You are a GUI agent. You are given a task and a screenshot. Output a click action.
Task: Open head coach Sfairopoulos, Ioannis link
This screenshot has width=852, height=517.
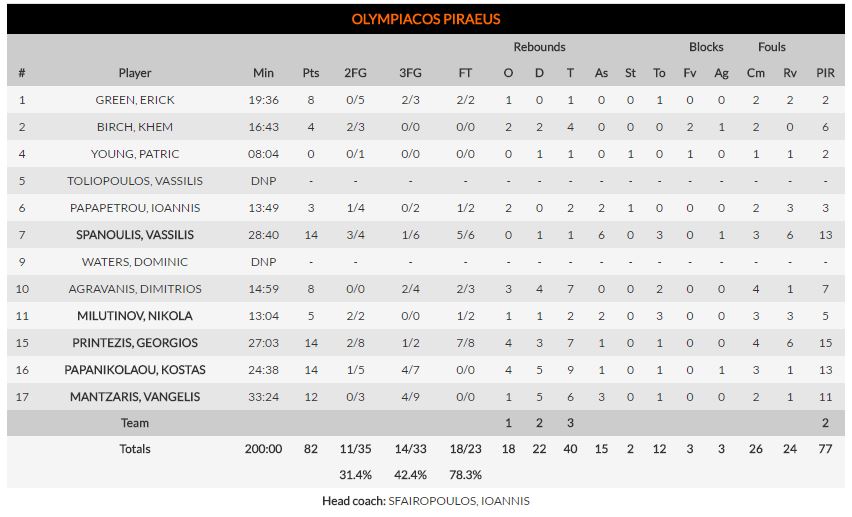[x=458, y=501]
